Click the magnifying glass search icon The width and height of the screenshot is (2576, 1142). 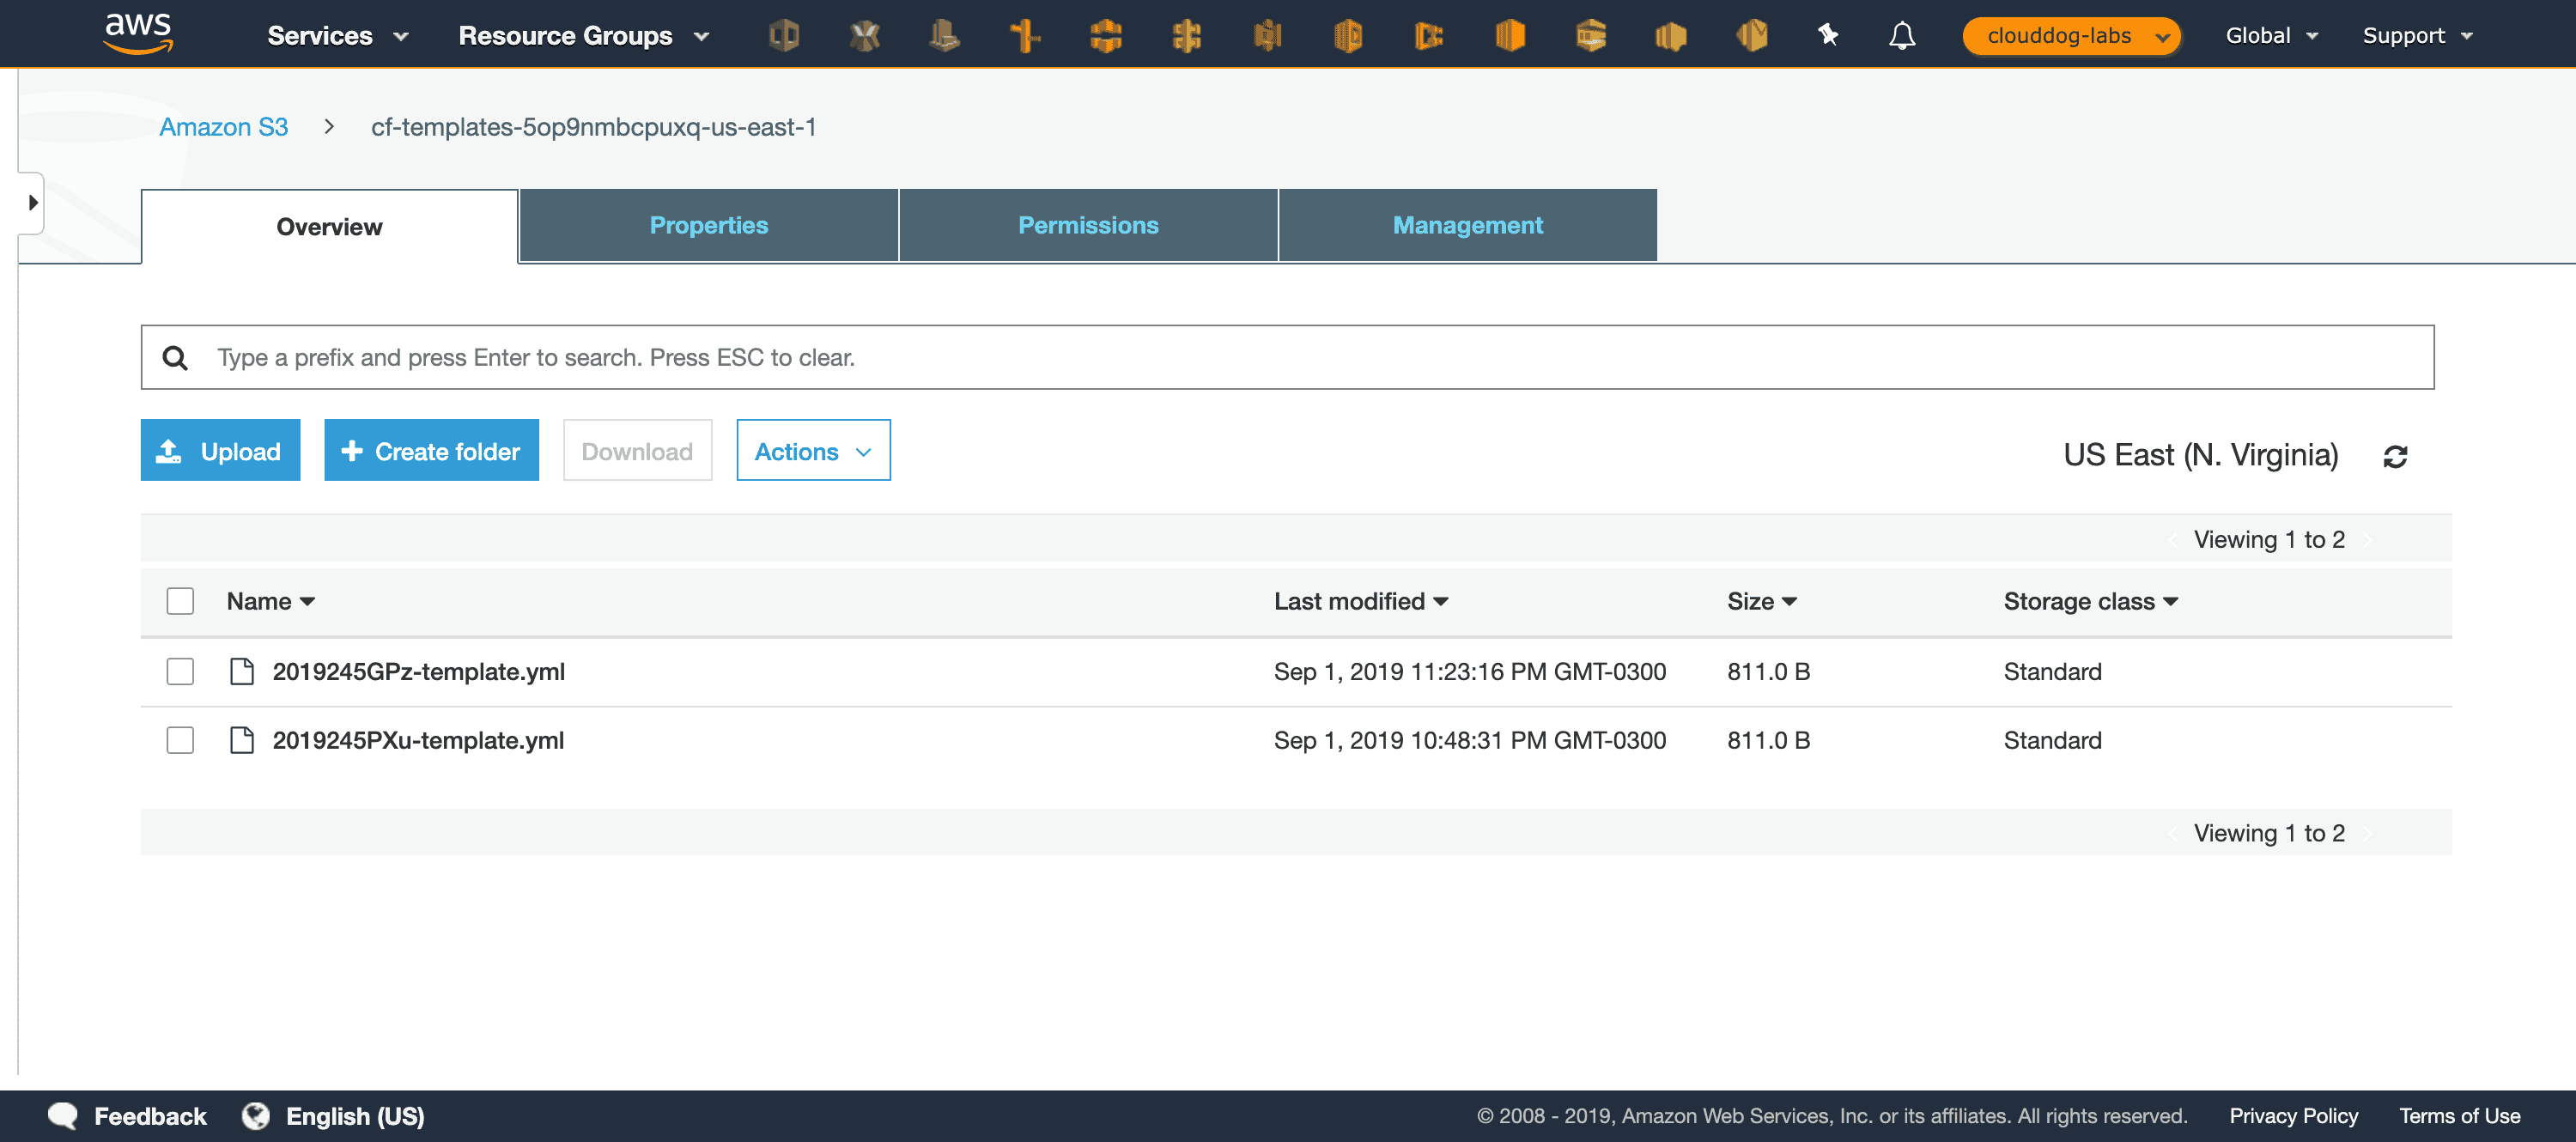pyautogui.click(x=175, y=357)
